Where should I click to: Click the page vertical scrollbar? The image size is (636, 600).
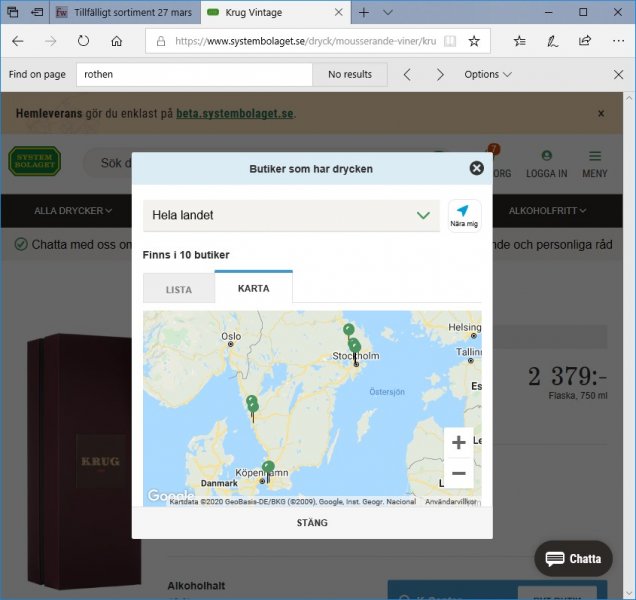(x=629, y=346)
